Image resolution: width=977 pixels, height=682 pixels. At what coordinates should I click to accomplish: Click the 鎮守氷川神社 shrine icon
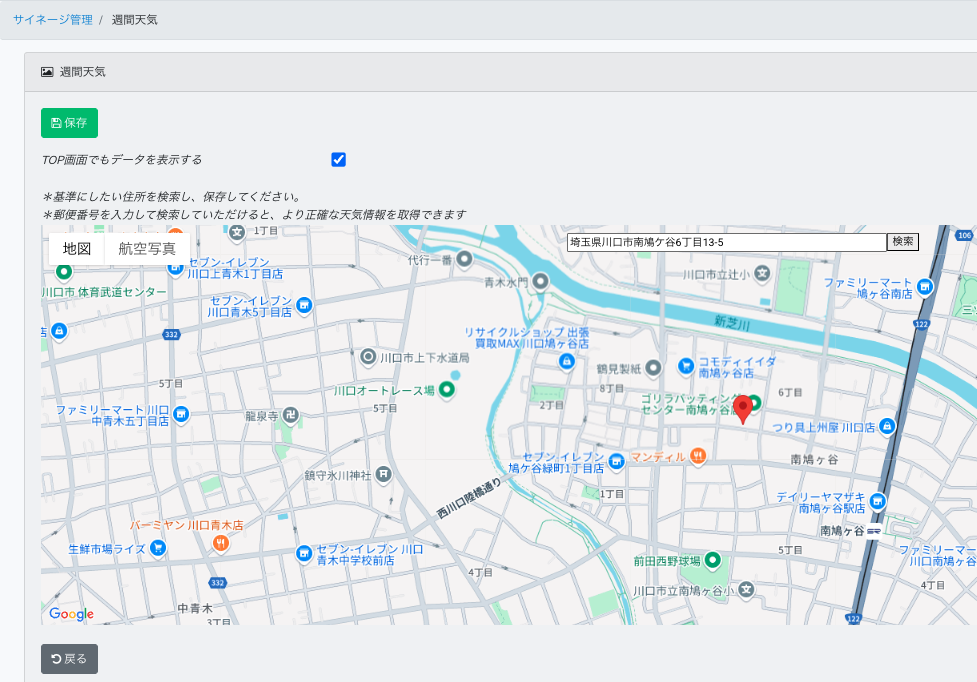click(384, 475)
